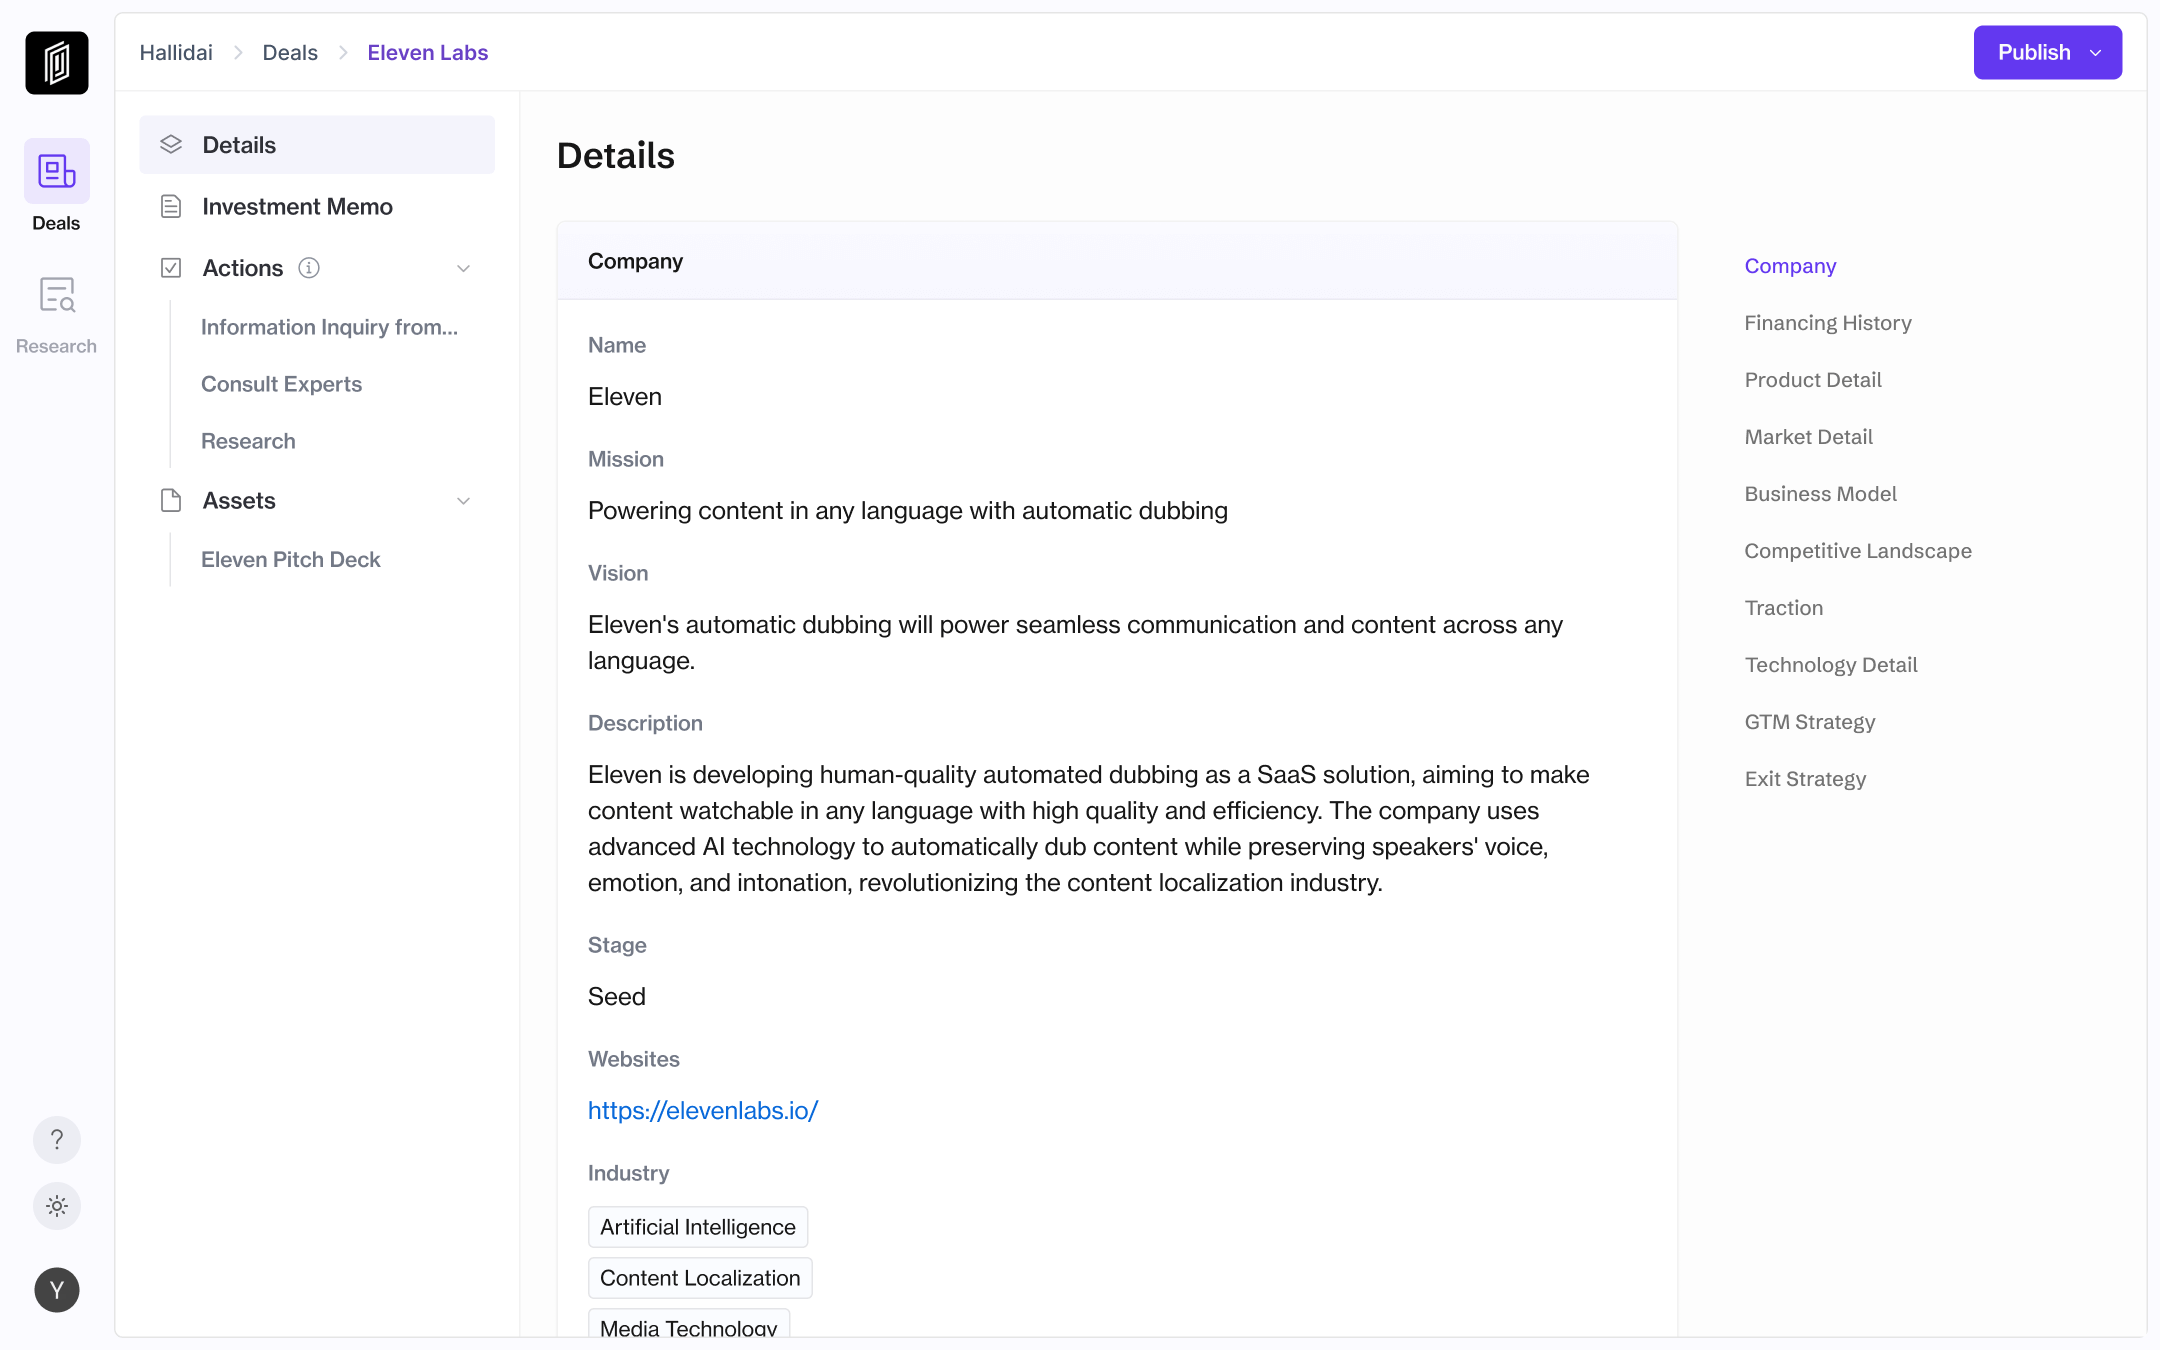
Task: Jump to Product Detail section
Action: [x=1813, y=380]
